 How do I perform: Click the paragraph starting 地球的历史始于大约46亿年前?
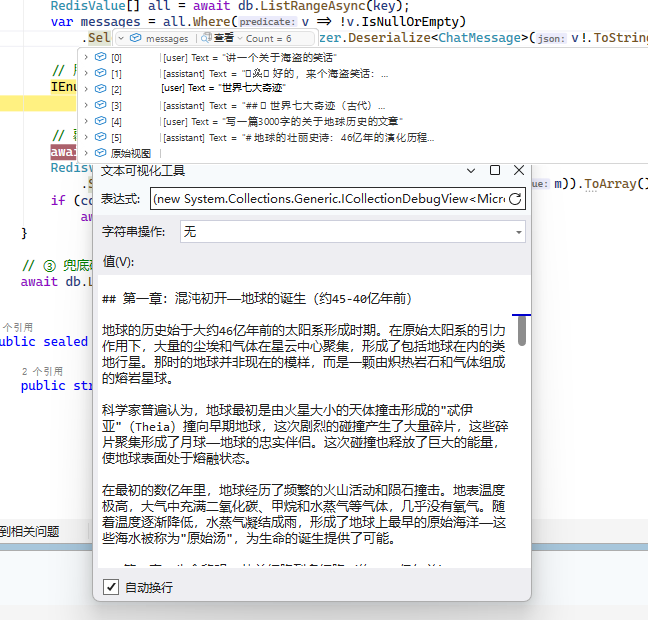pyautogui.click(x=304, y=354)
